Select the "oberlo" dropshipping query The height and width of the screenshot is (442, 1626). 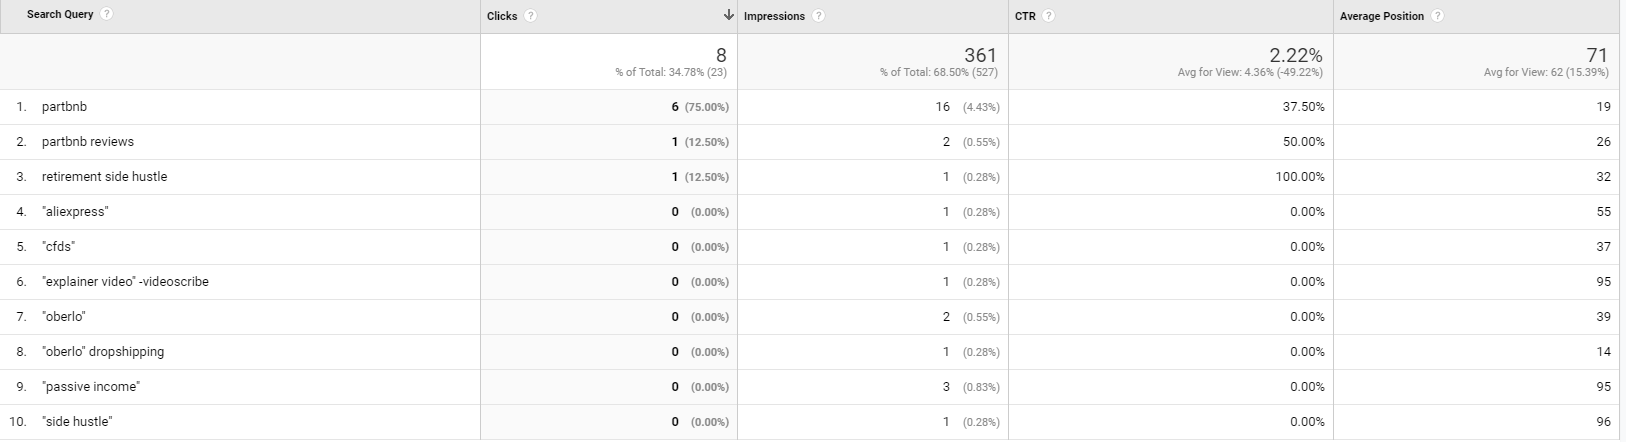(x=103, y=352)
